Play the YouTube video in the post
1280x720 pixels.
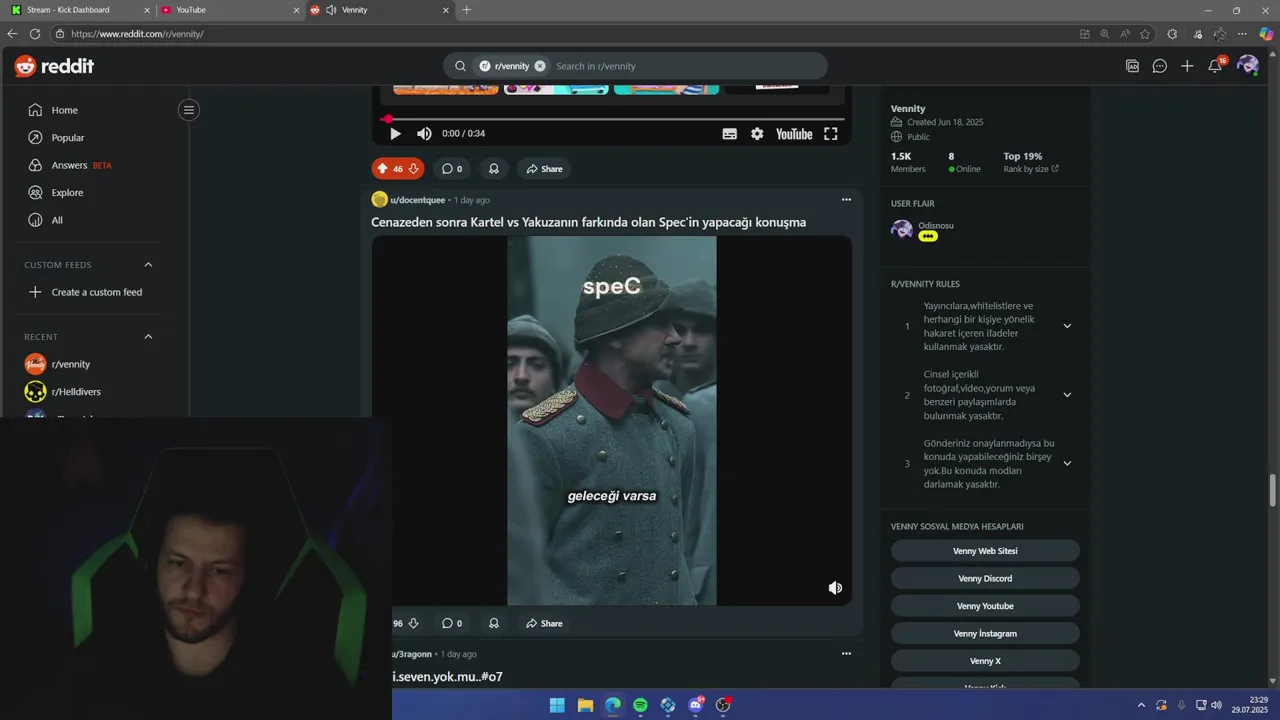(395, 133)
